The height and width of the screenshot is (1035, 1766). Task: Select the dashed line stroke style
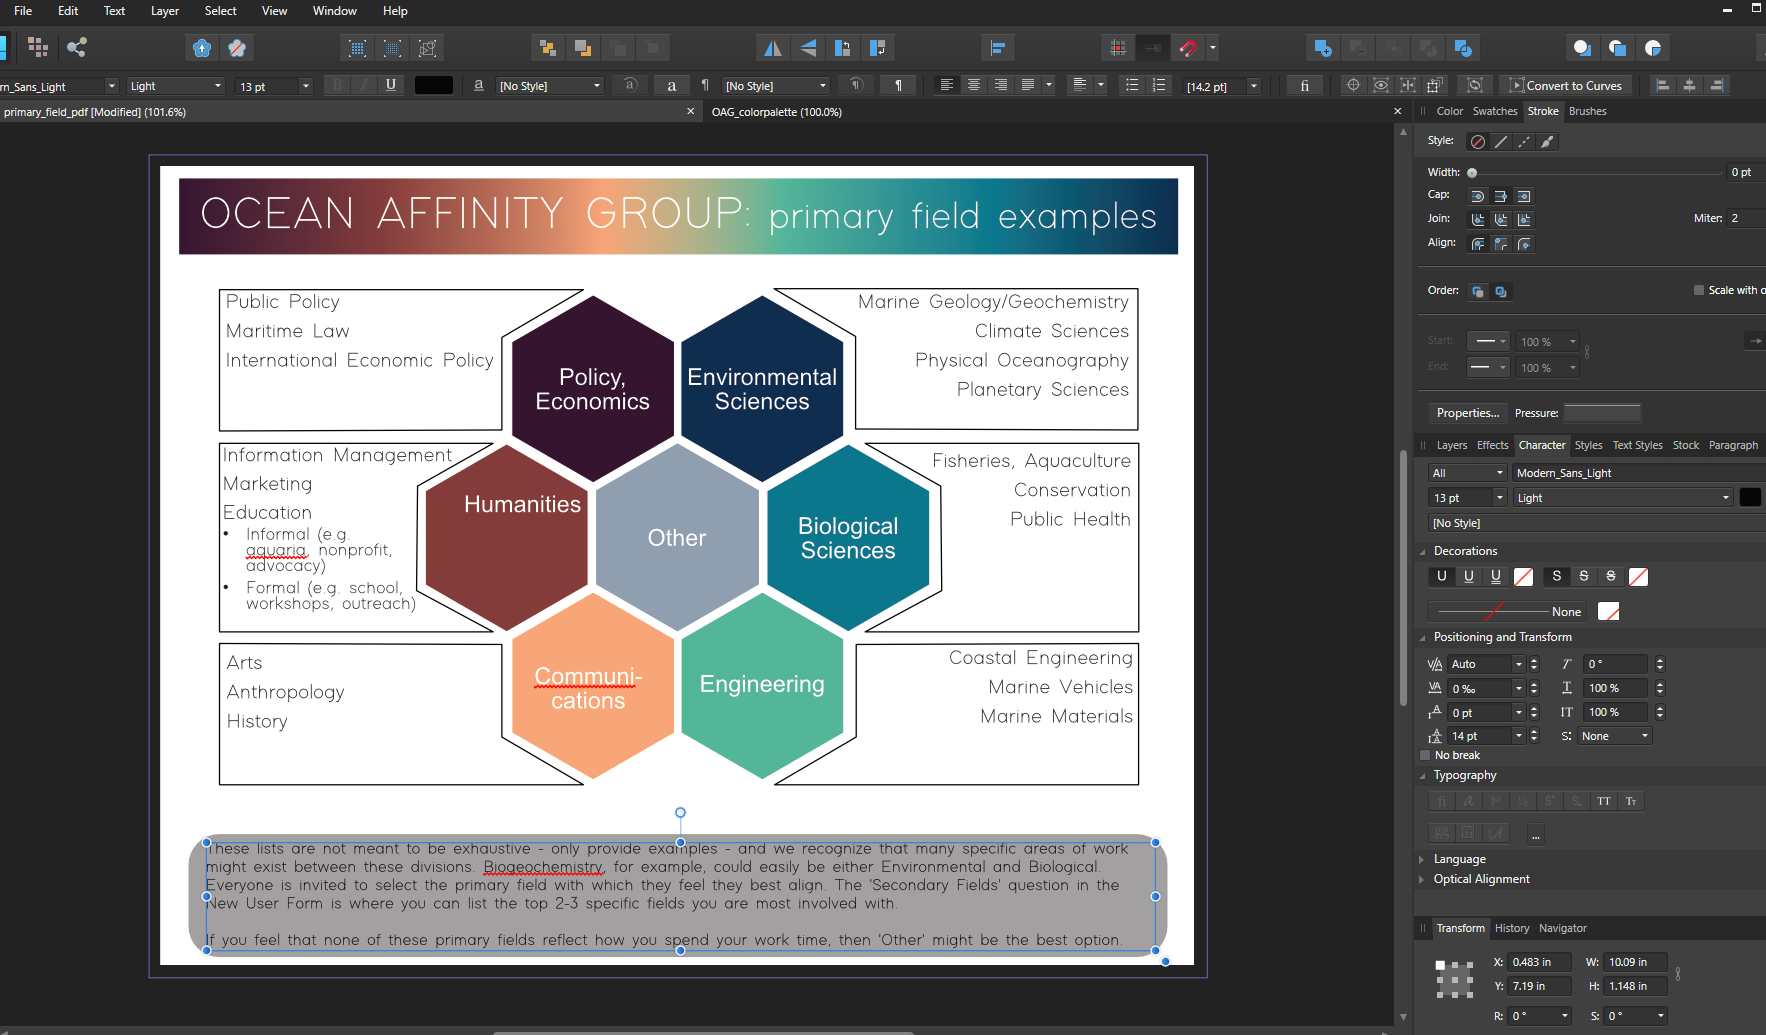tap(1524, 142)
